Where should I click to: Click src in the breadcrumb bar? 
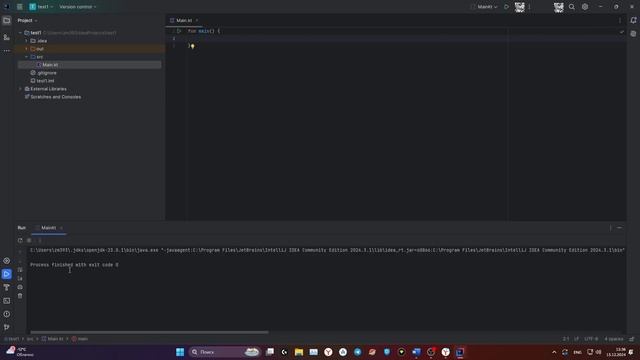click(x=30, y=339)
